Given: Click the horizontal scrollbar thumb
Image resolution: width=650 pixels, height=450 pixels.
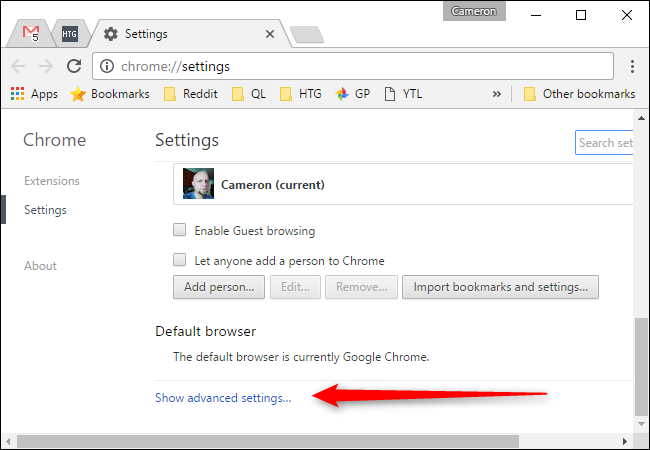Looking at the screenshot, I should [268, 441].
